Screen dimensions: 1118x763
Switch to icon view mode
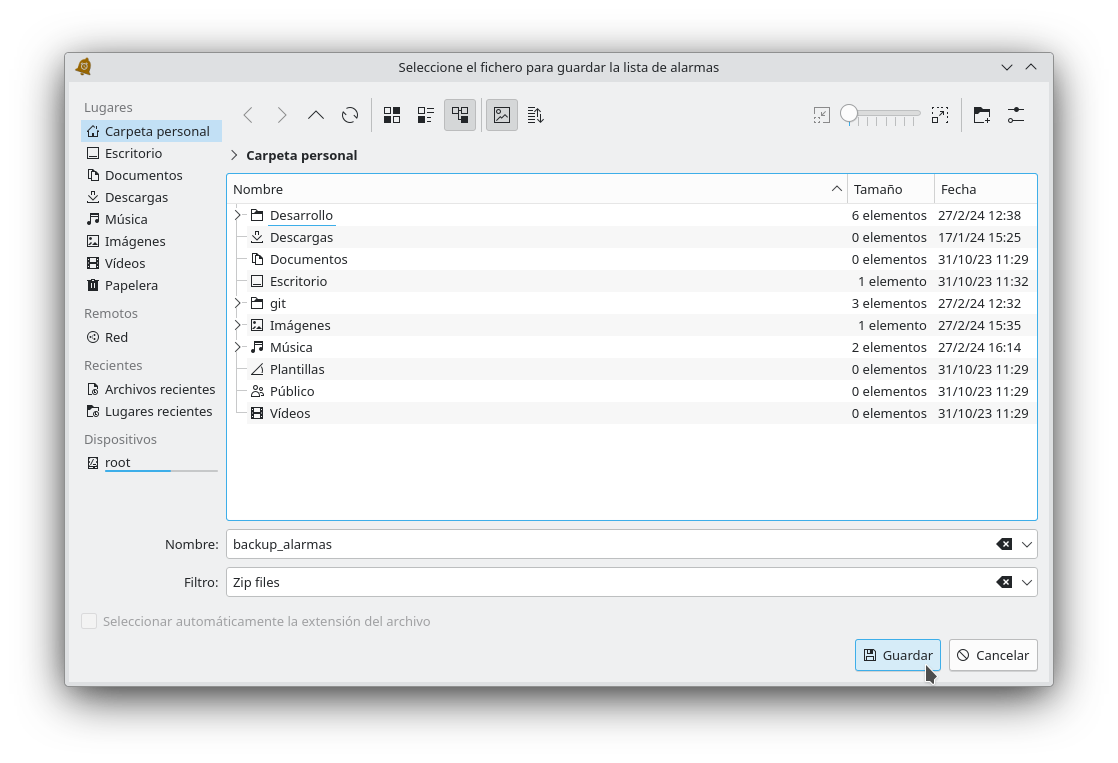392,115
